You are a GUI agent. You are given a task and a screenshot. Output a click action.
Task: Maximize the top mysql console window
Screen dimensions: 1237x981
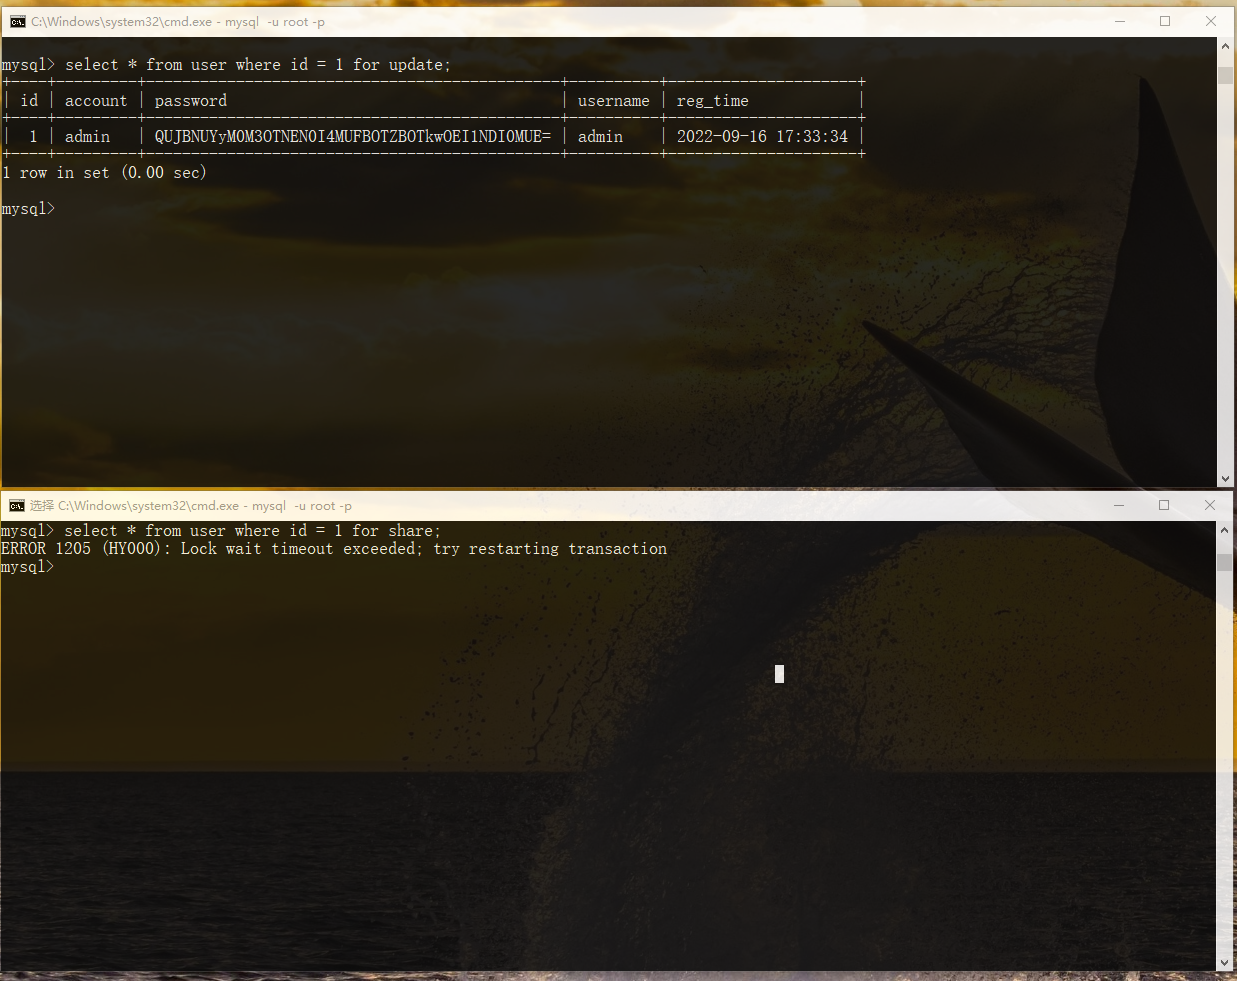click(1165, 21)
